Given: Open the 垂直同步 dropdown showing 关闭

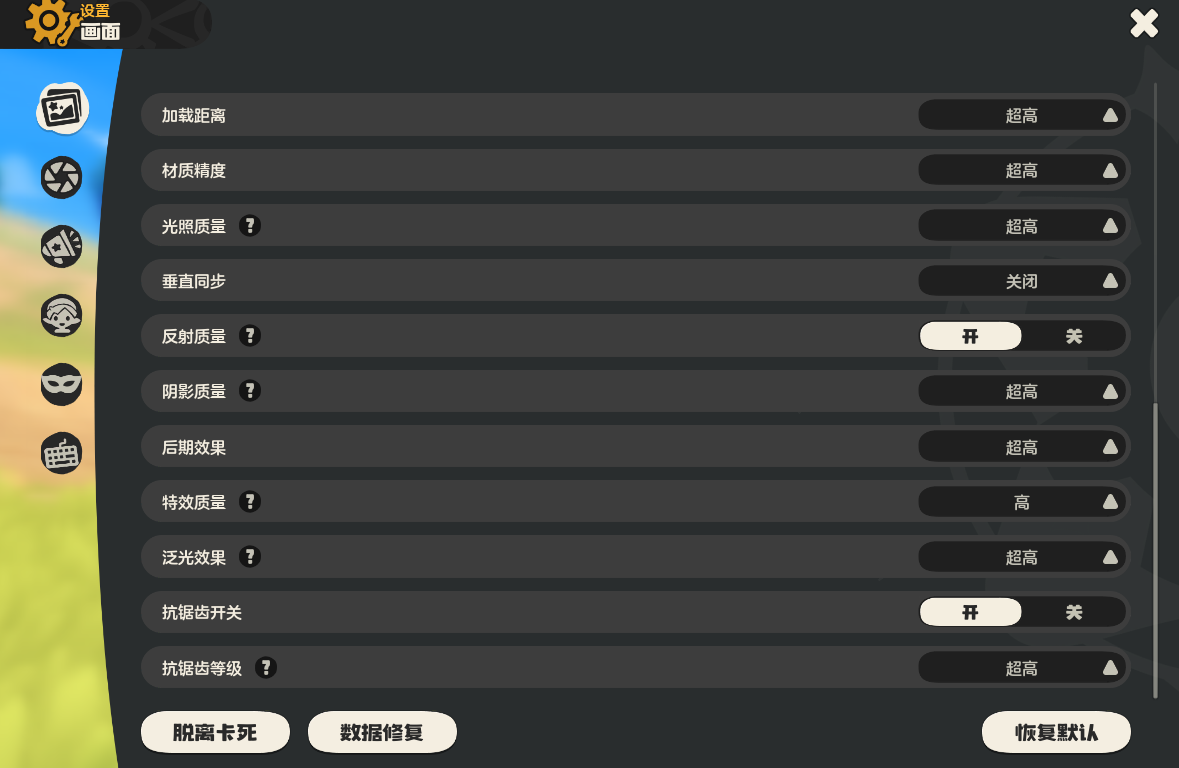Looking at the screenshot, I should [1022, 282].
